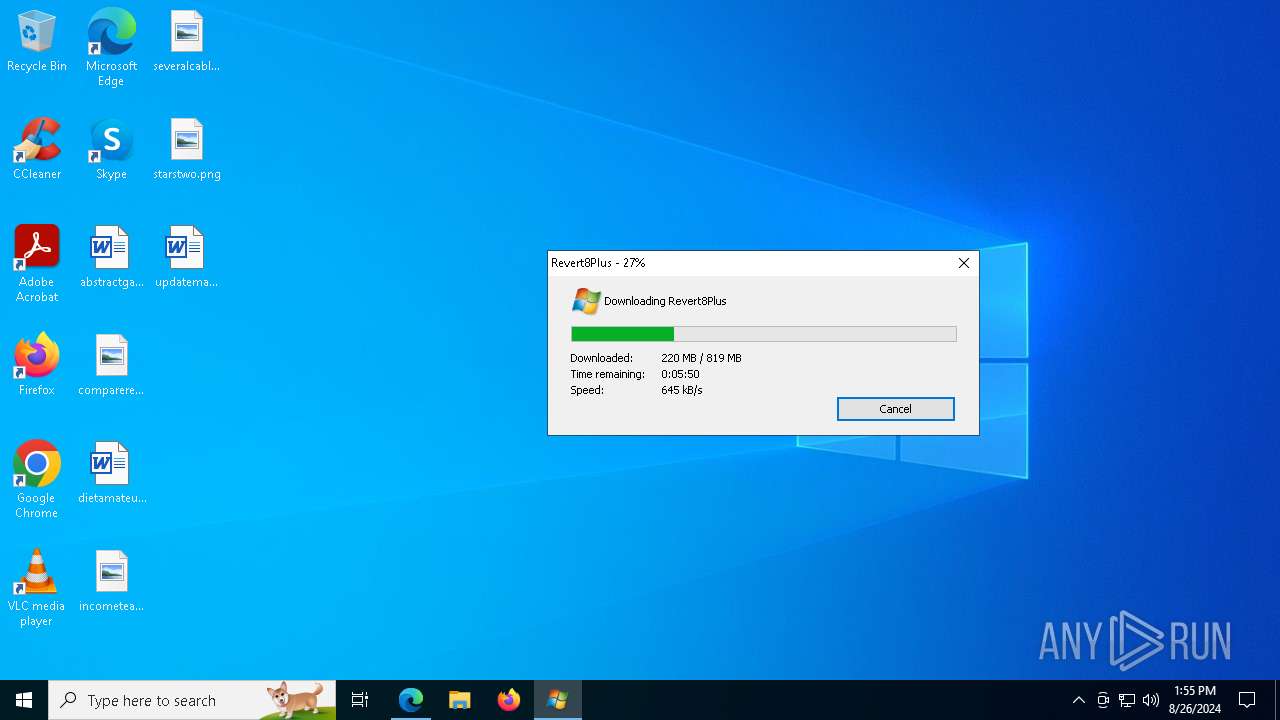Open Microsoft Edge from the taskbar

pyautogui.click(x=410, y=700)
